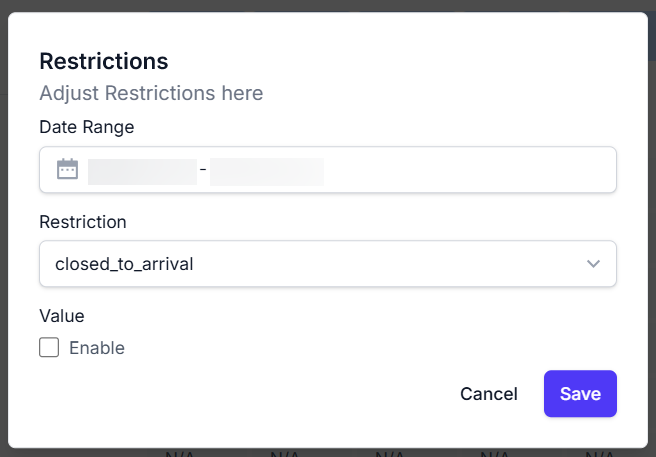Select the end date in Date Range
This screenshot has height=457, width=656.
click(266, 170)
